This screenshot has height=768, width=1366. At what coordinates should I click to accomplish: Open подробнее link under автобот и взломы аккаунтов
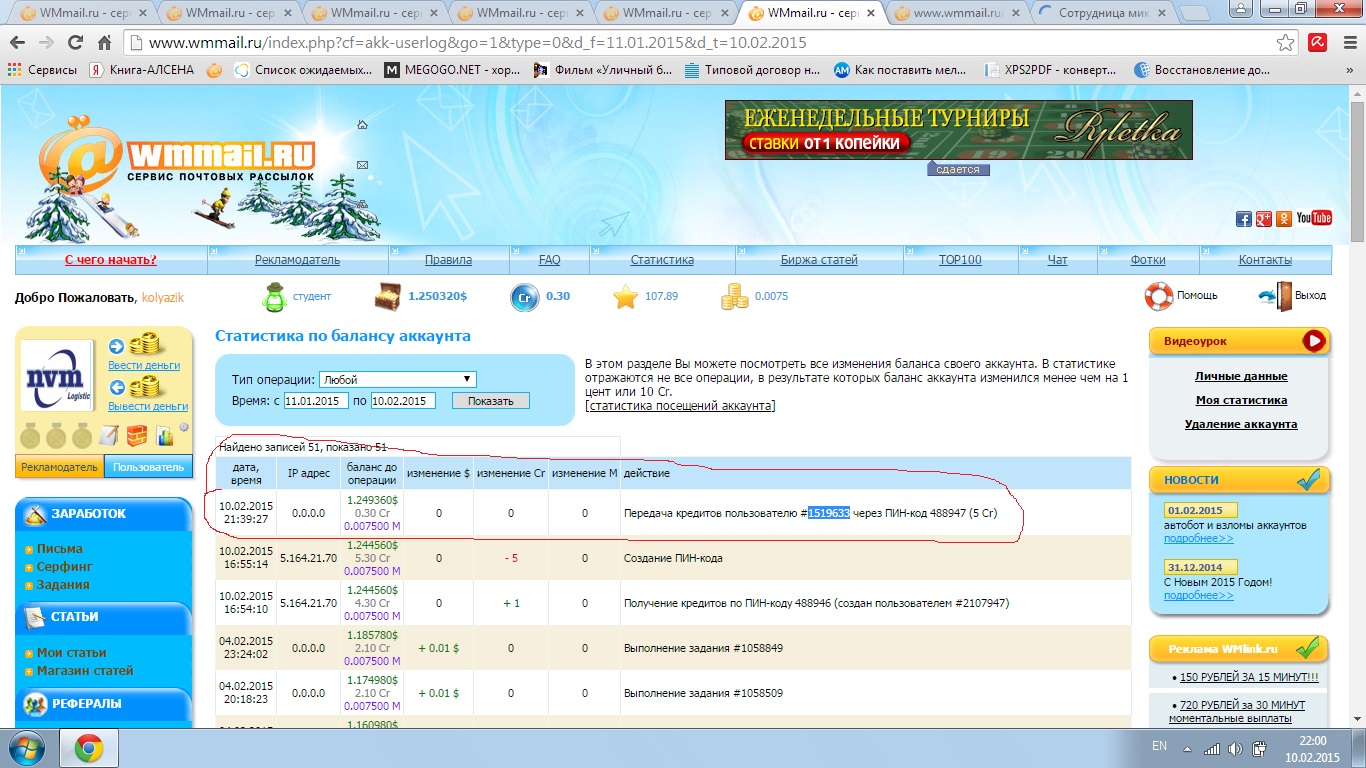1198,539
